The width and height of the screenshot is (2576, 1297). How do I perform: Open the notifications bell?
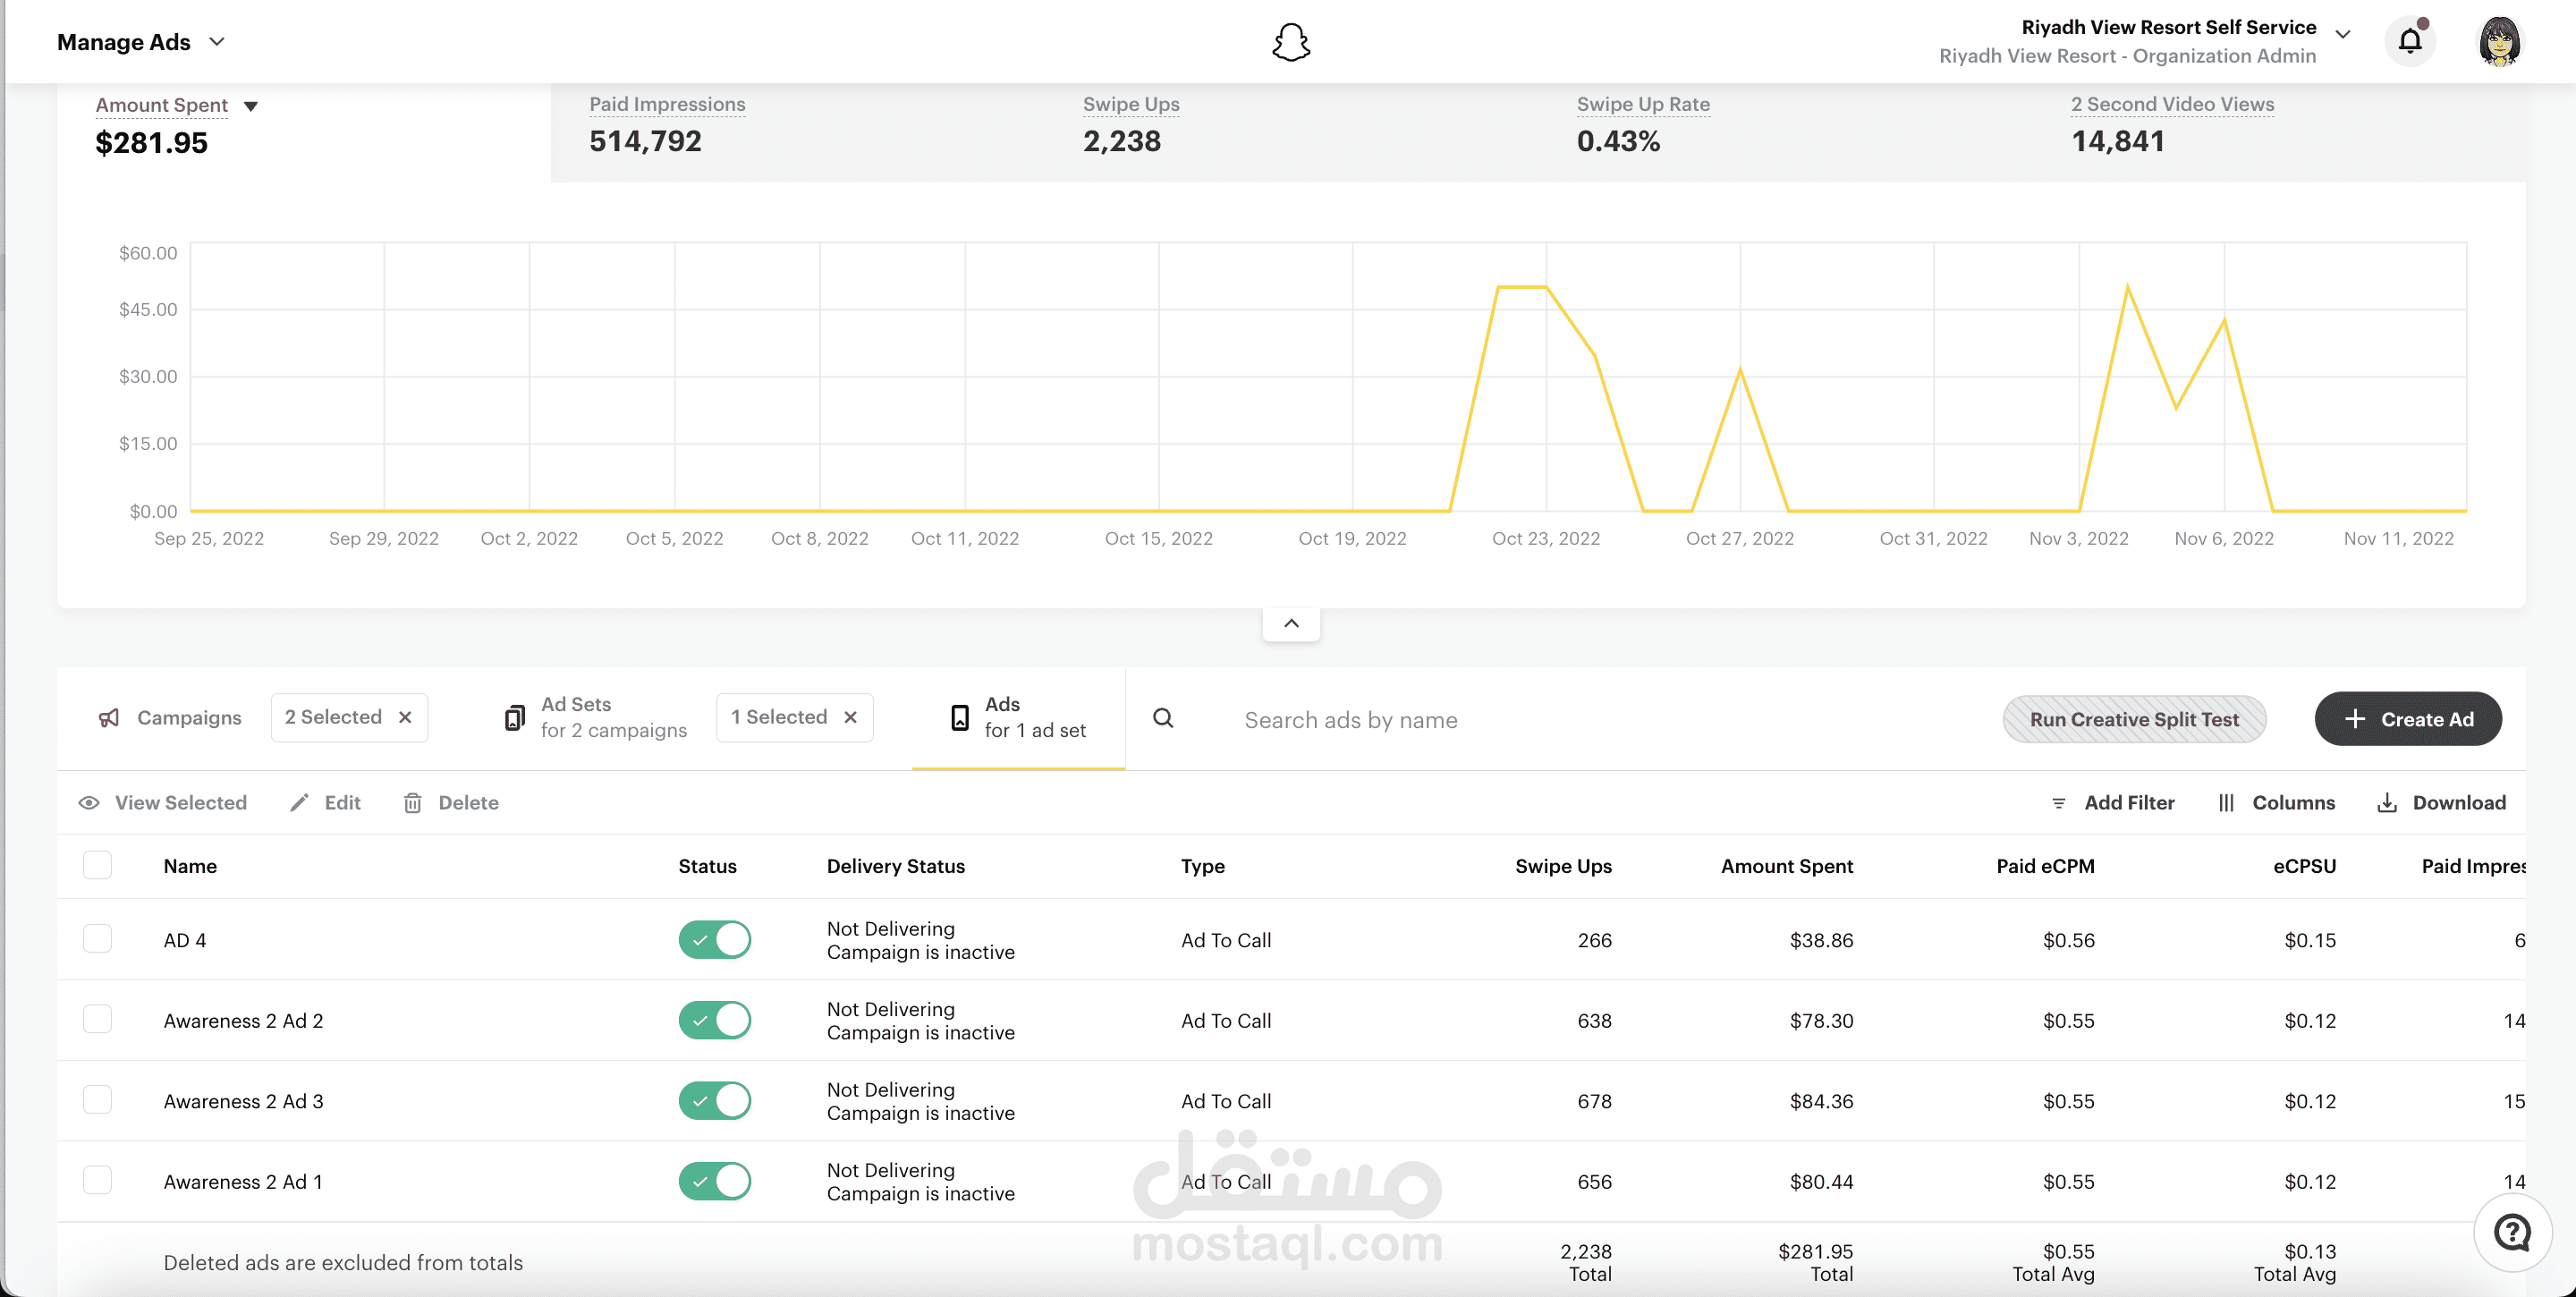pos(2410,41)
